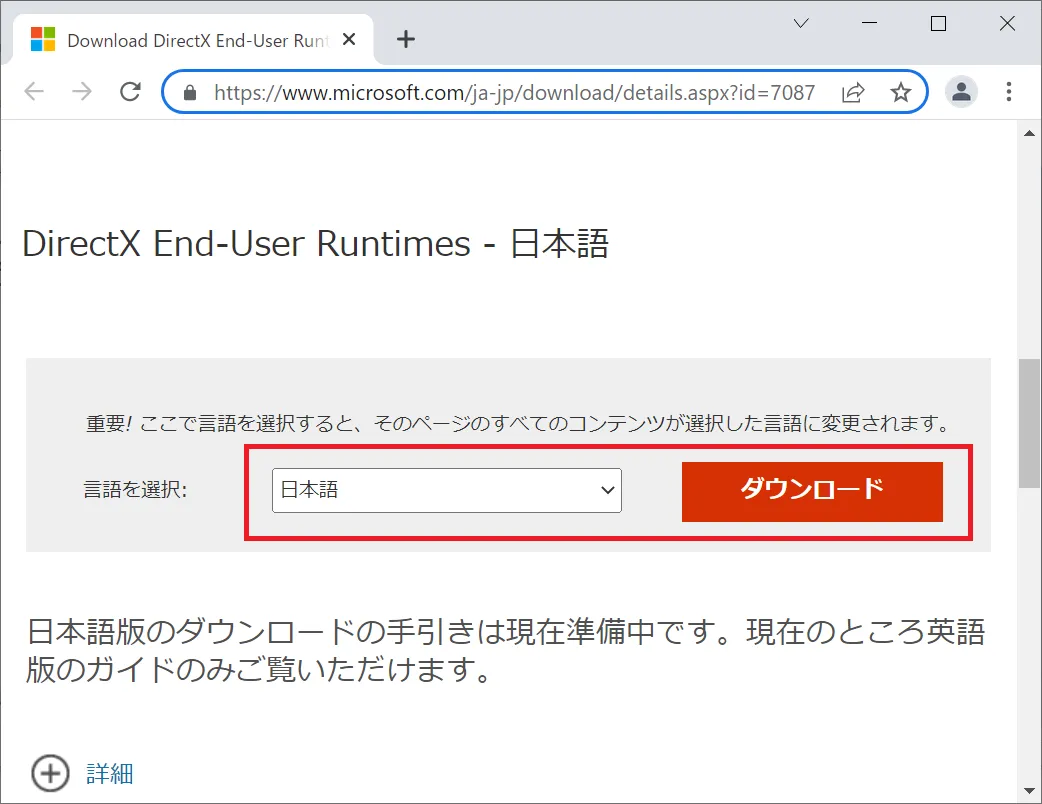1042x804 pixels.
Task: Open a new tab with plus button
Action: (x=405, y=40)
